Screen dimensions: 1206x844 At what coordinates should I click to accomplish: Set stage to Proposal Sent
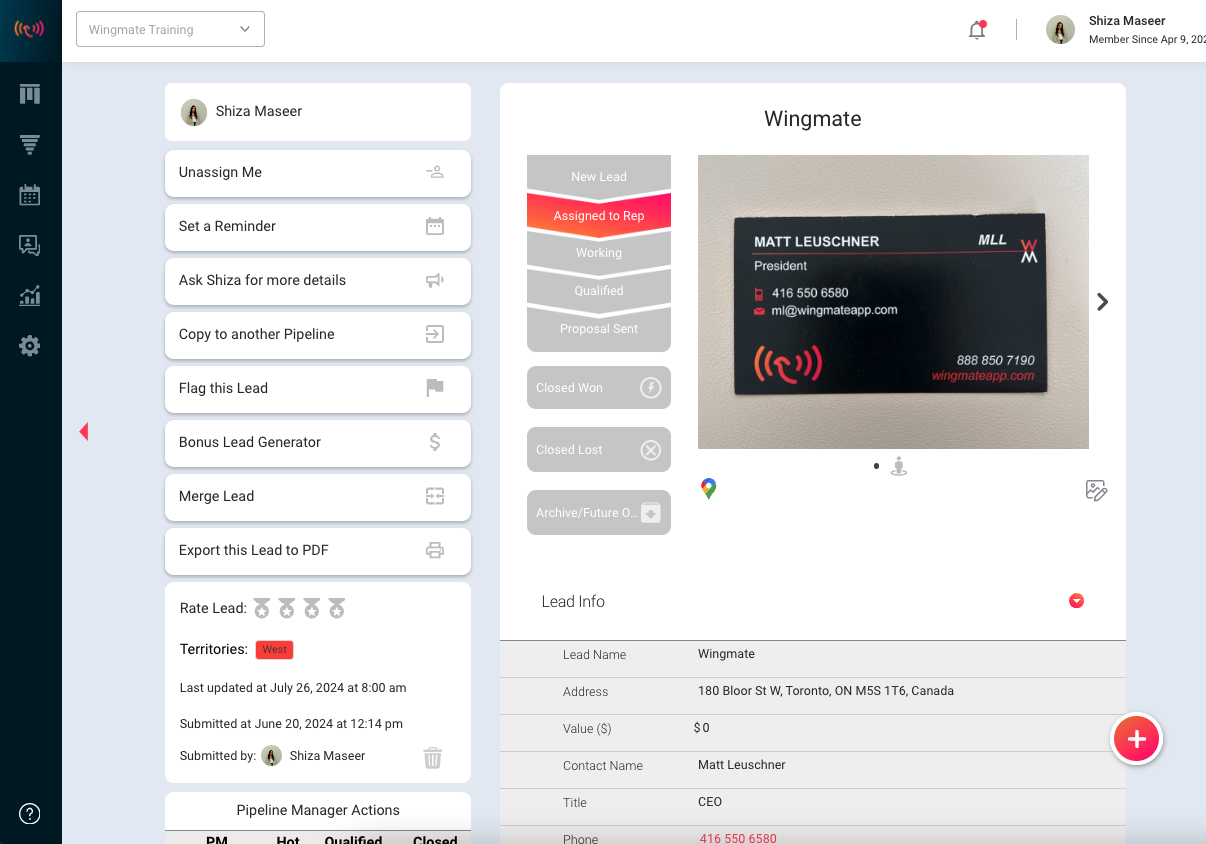(599, 330)
